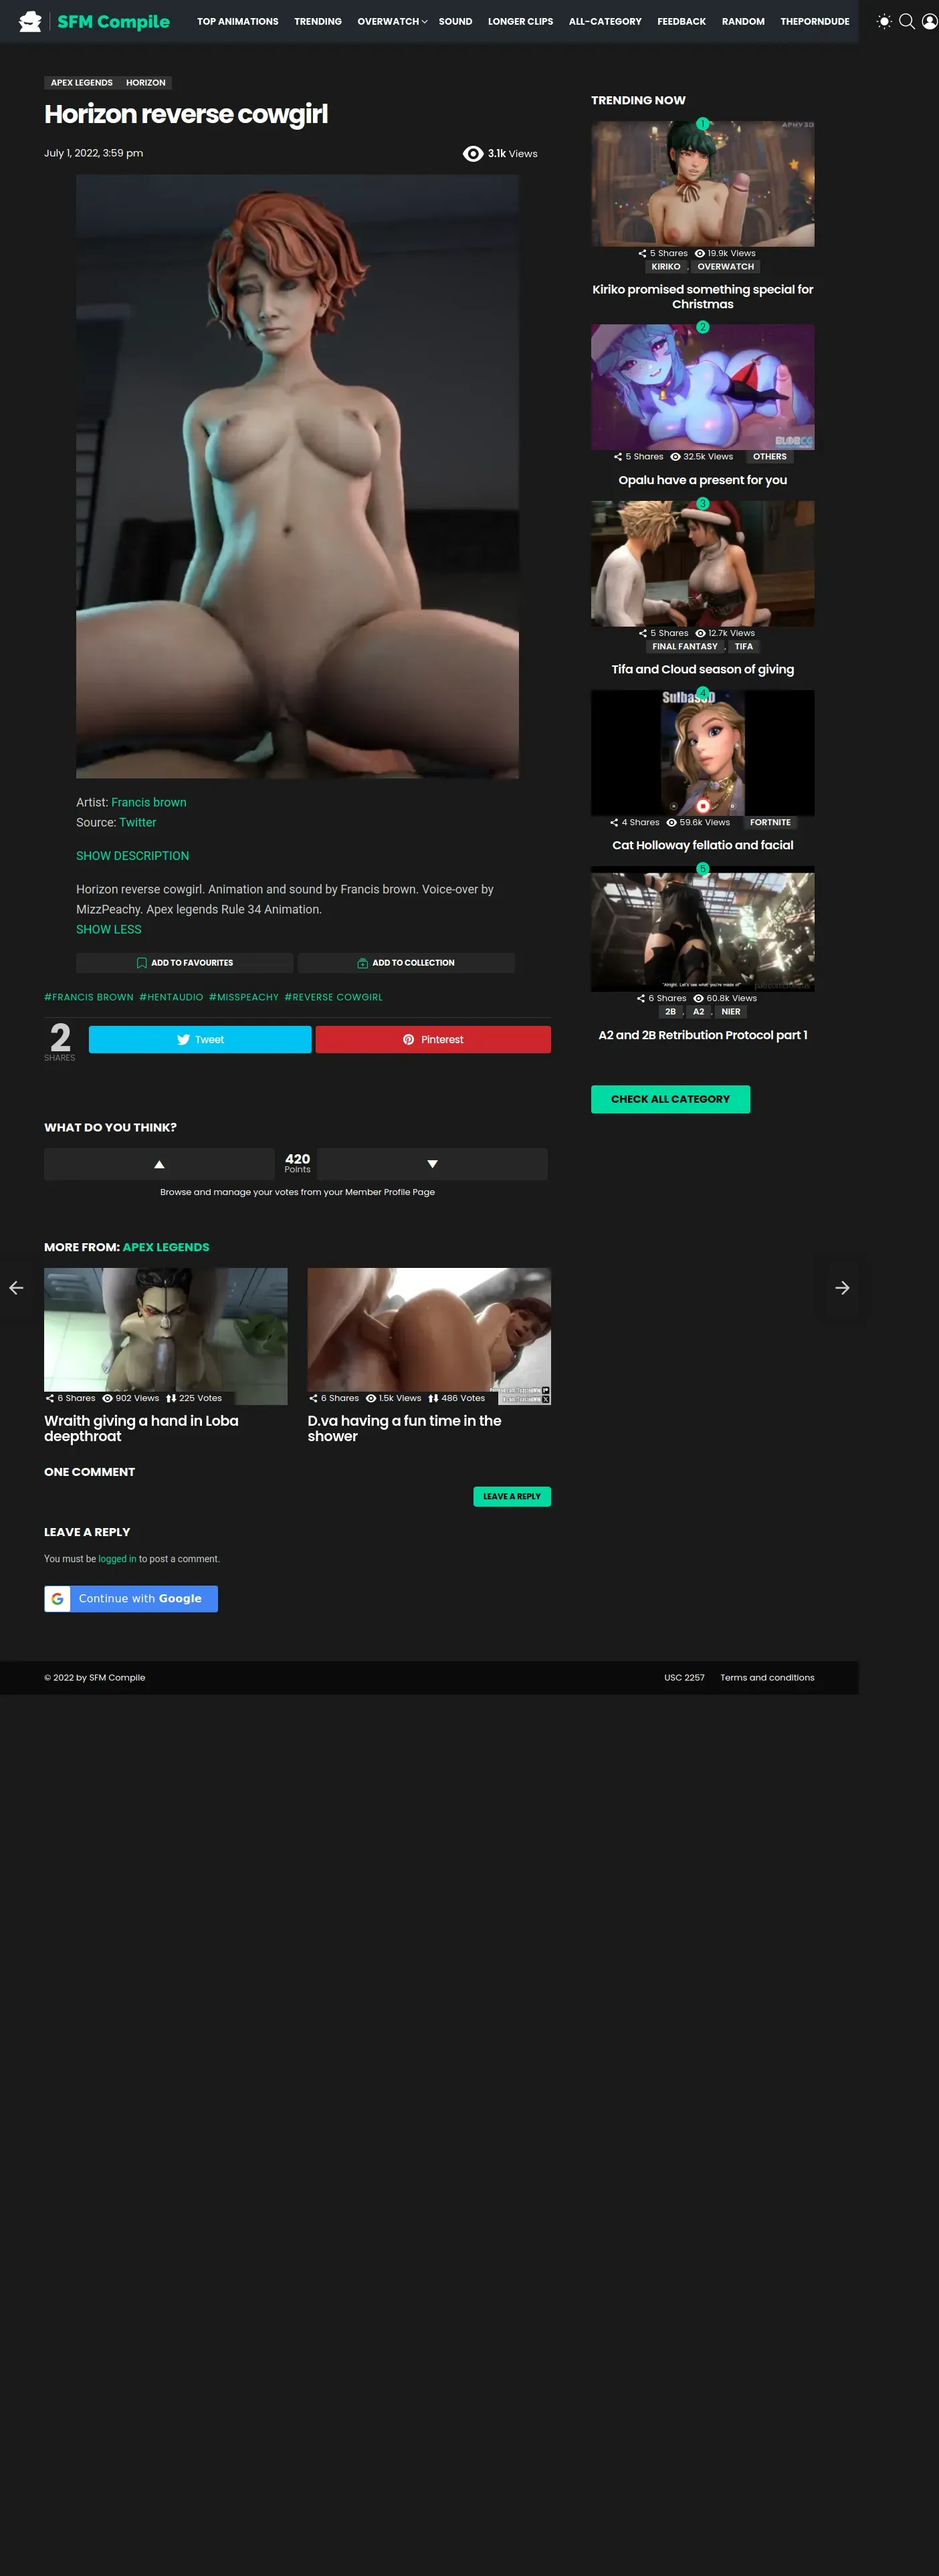Image resolution: width=939 pixels, height=2576 pixels.
Task: Open trending thumbnail ranked number 3
Action: click(x=703, y=564)
